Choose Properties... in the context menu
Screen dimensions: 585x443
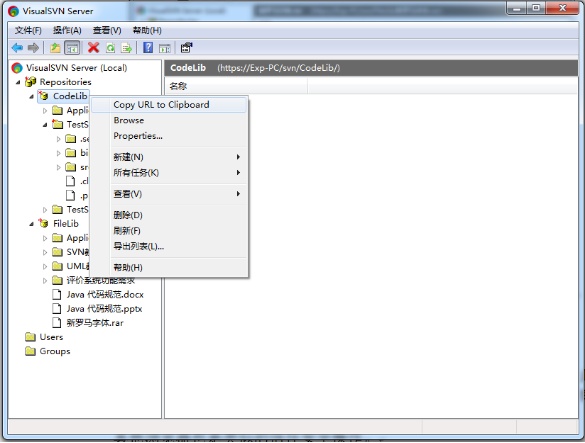[169, 136]
